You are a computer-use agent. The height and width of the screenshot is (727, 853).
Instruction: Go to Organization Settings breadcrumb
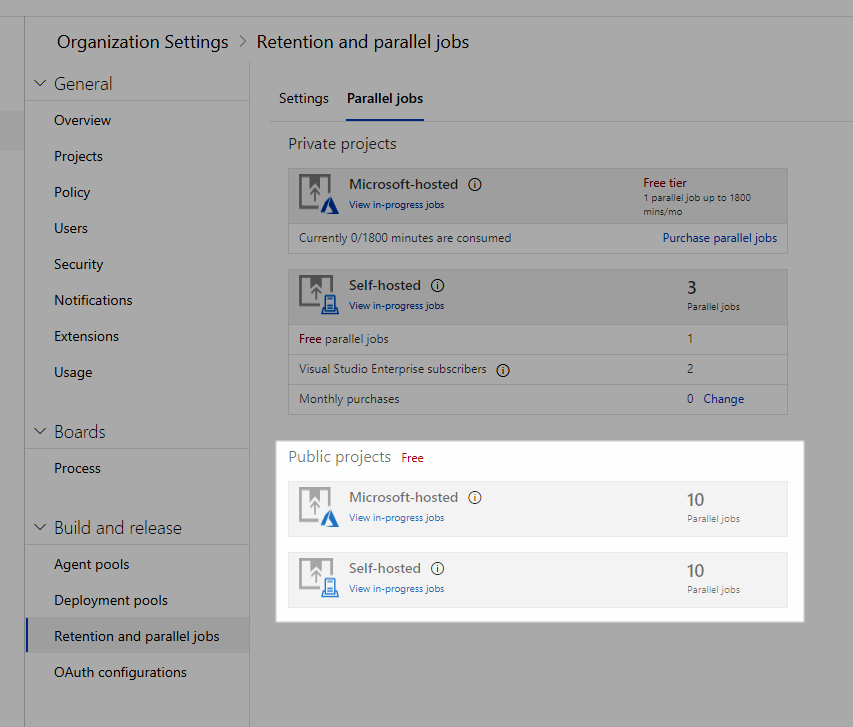pyautogui.click(x=143, y=42)
